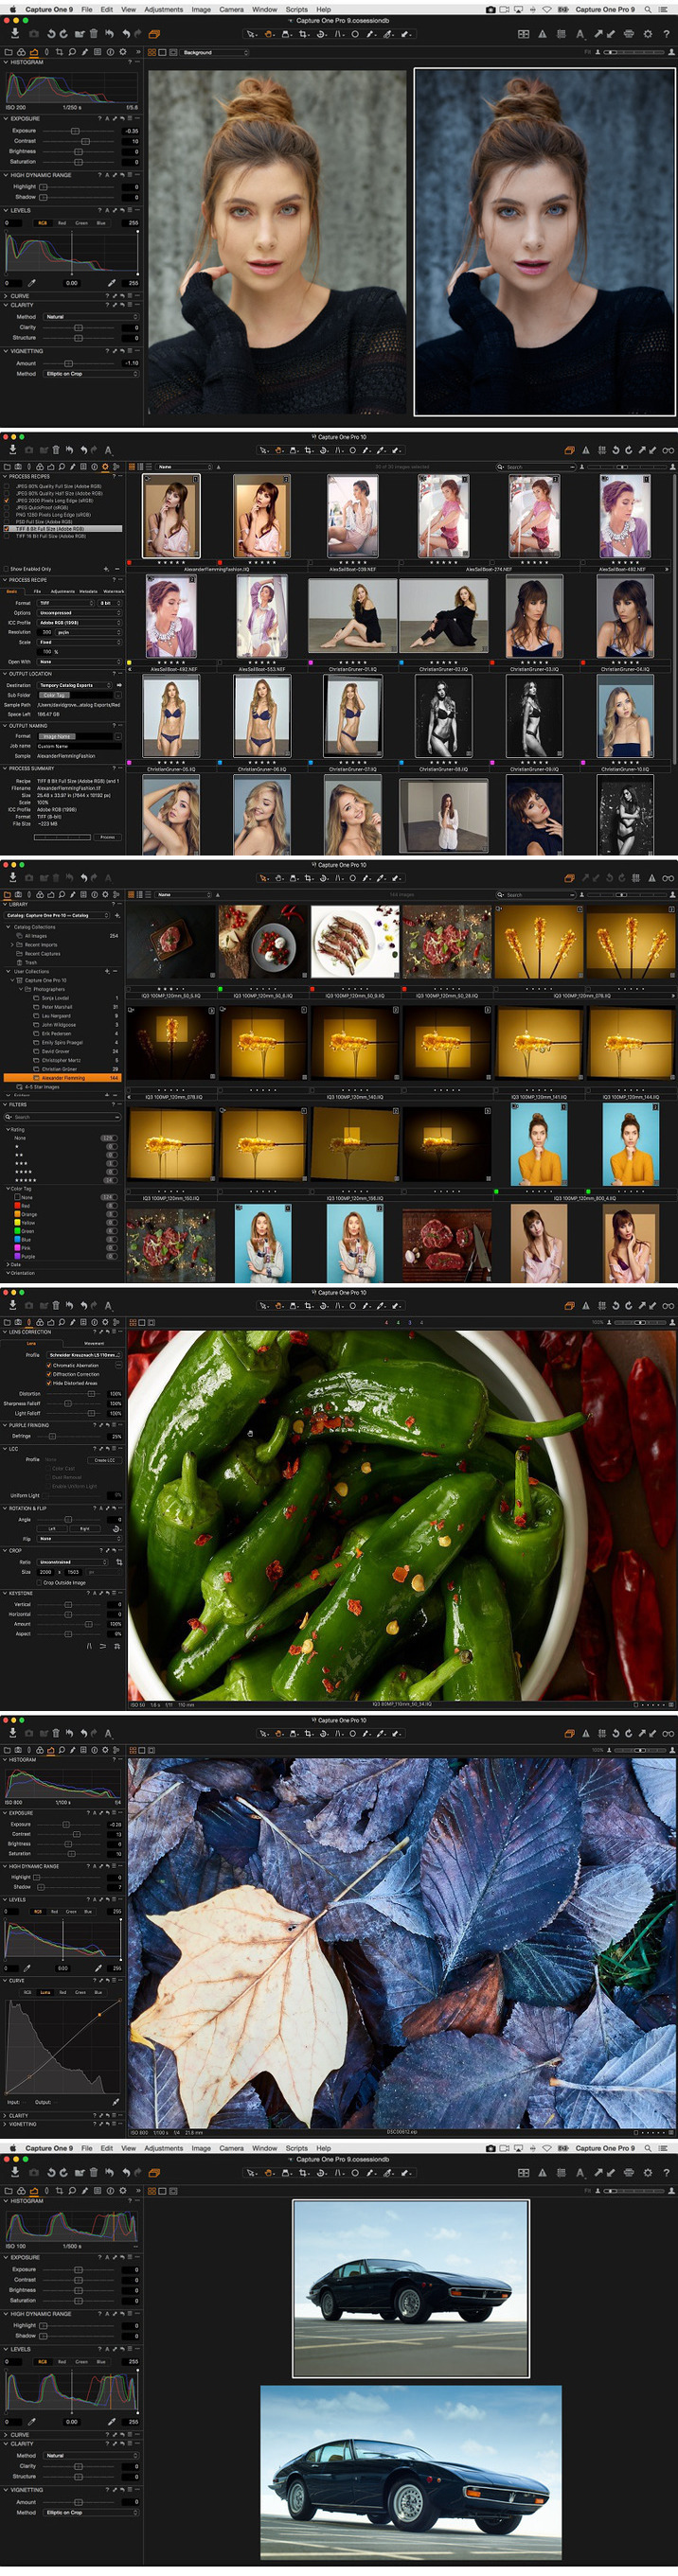Open the Movement tab in Lens Correction
Screen dimensions: 678x2576
point(93,1343)
